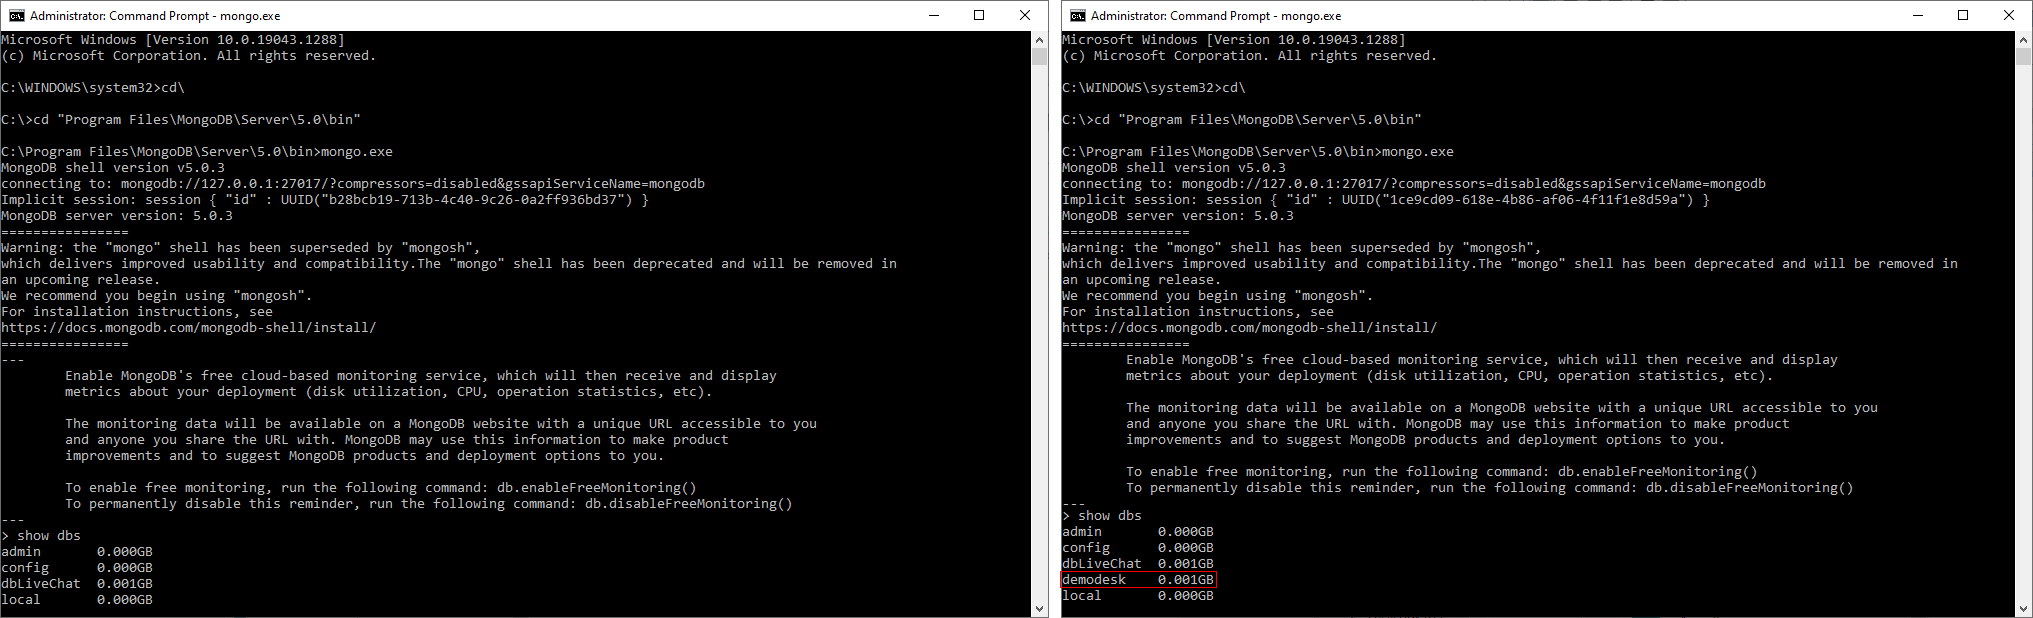The image size is (2033, 618).
Task: Close the left Command Prompt window
Action: 1025,15
